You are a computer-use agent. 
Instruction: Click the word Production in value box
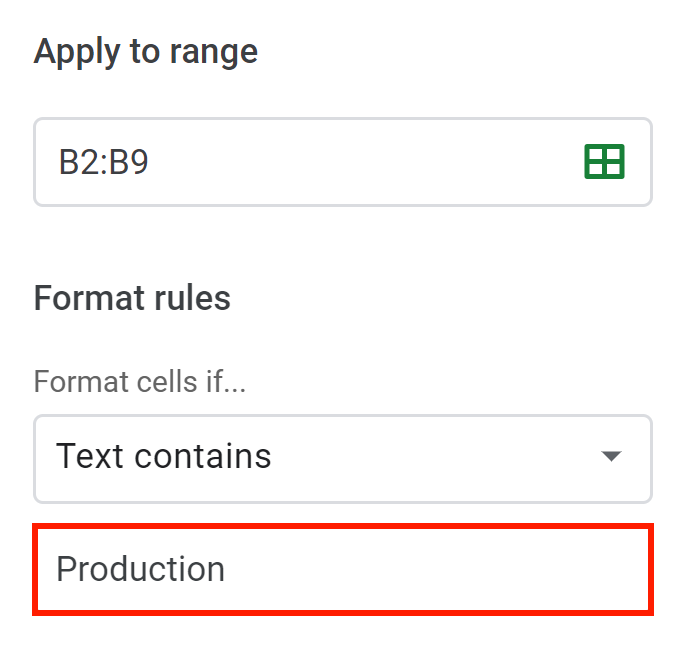[140, 569]
